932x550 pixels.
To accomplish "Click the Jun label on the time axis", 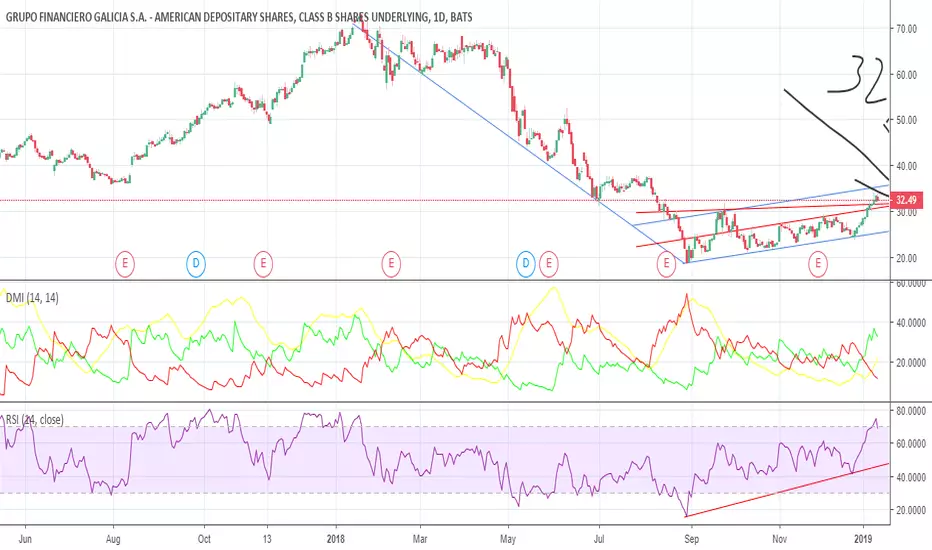I will (x=25, y=539).
